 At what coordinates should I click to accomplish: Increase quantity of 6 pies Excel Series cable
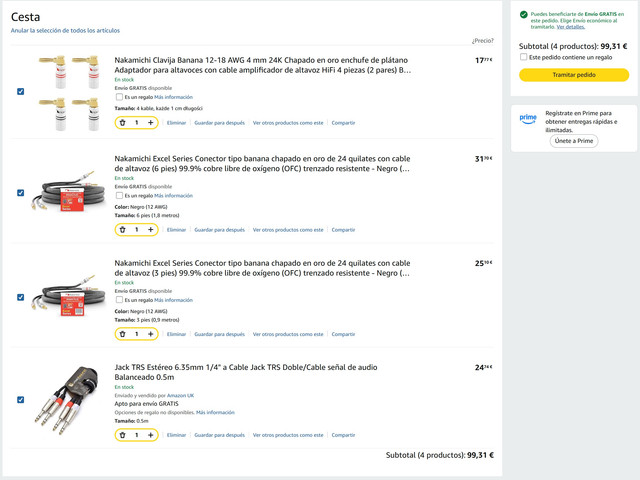151,229
